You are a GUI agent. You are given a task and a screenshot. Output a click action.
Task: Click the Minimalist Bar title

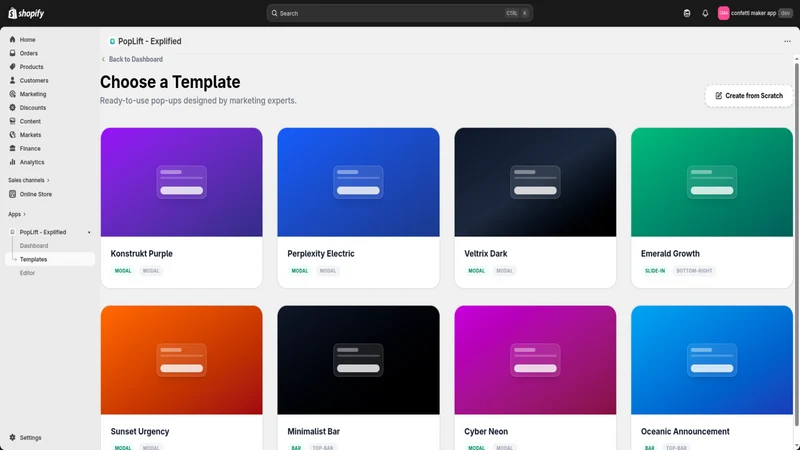313,432
